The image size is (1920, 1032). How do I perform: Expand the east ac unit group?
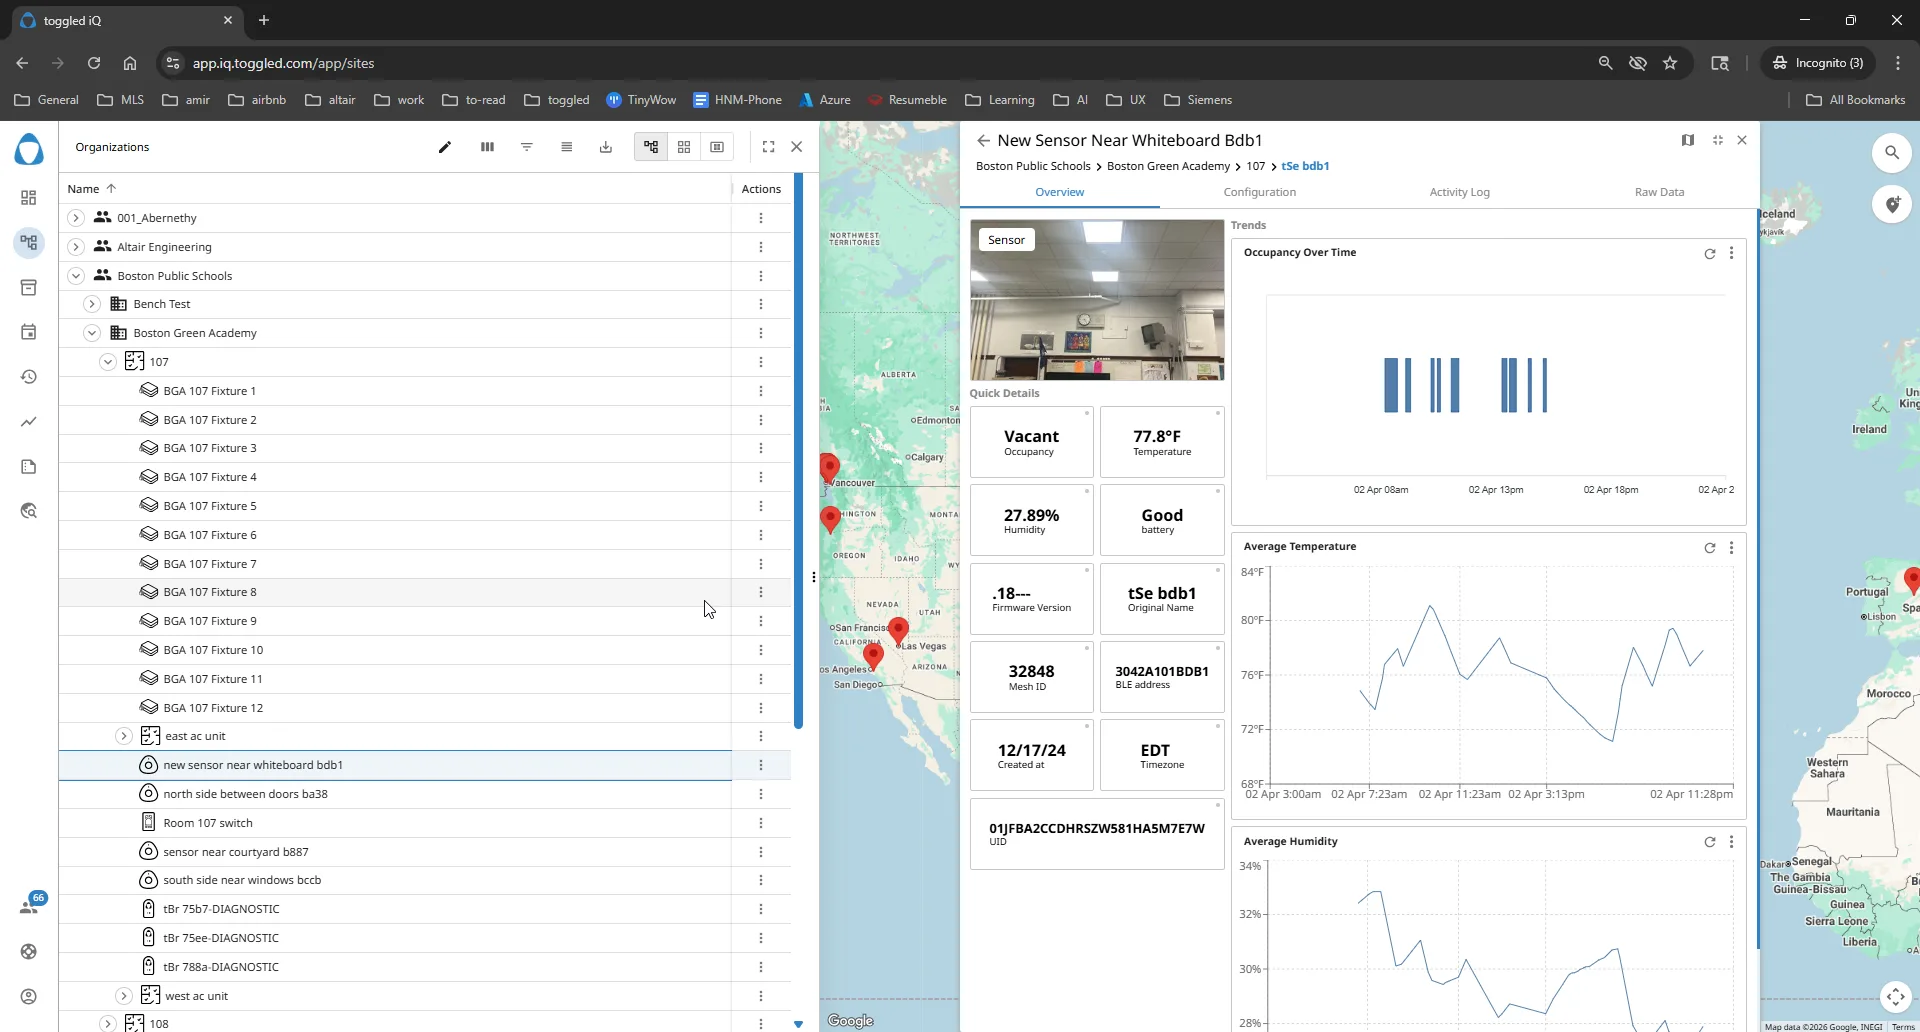[124, 736]
